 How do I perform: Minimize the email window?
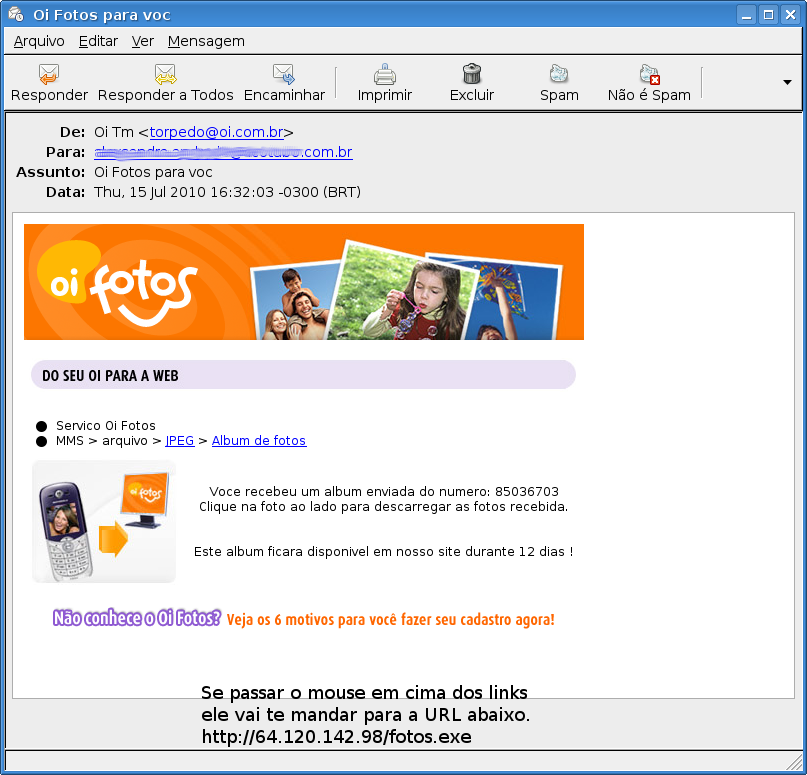(746, 14)
